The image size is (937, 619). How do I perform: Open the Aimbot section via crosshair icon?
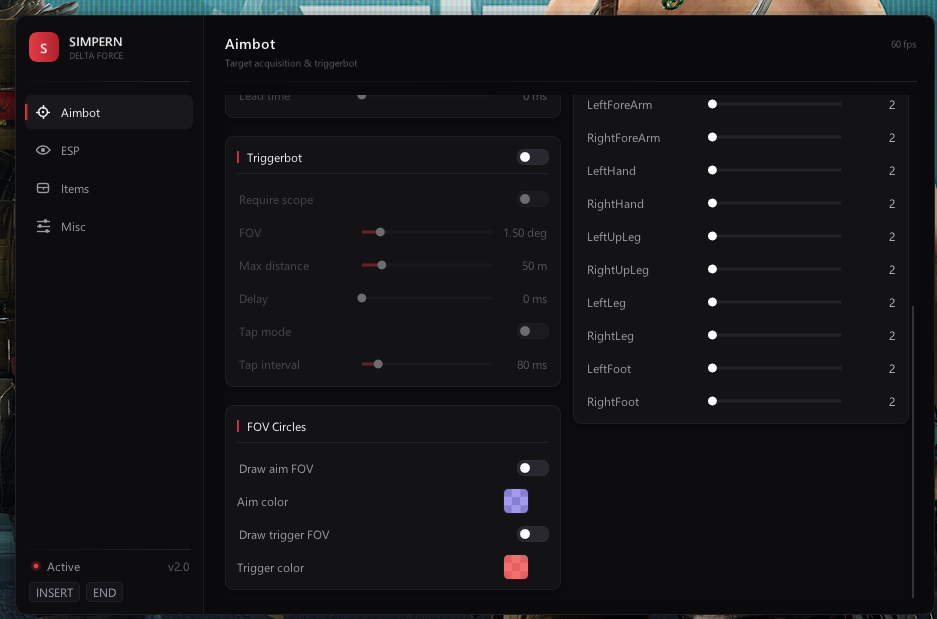pos(43,112)
